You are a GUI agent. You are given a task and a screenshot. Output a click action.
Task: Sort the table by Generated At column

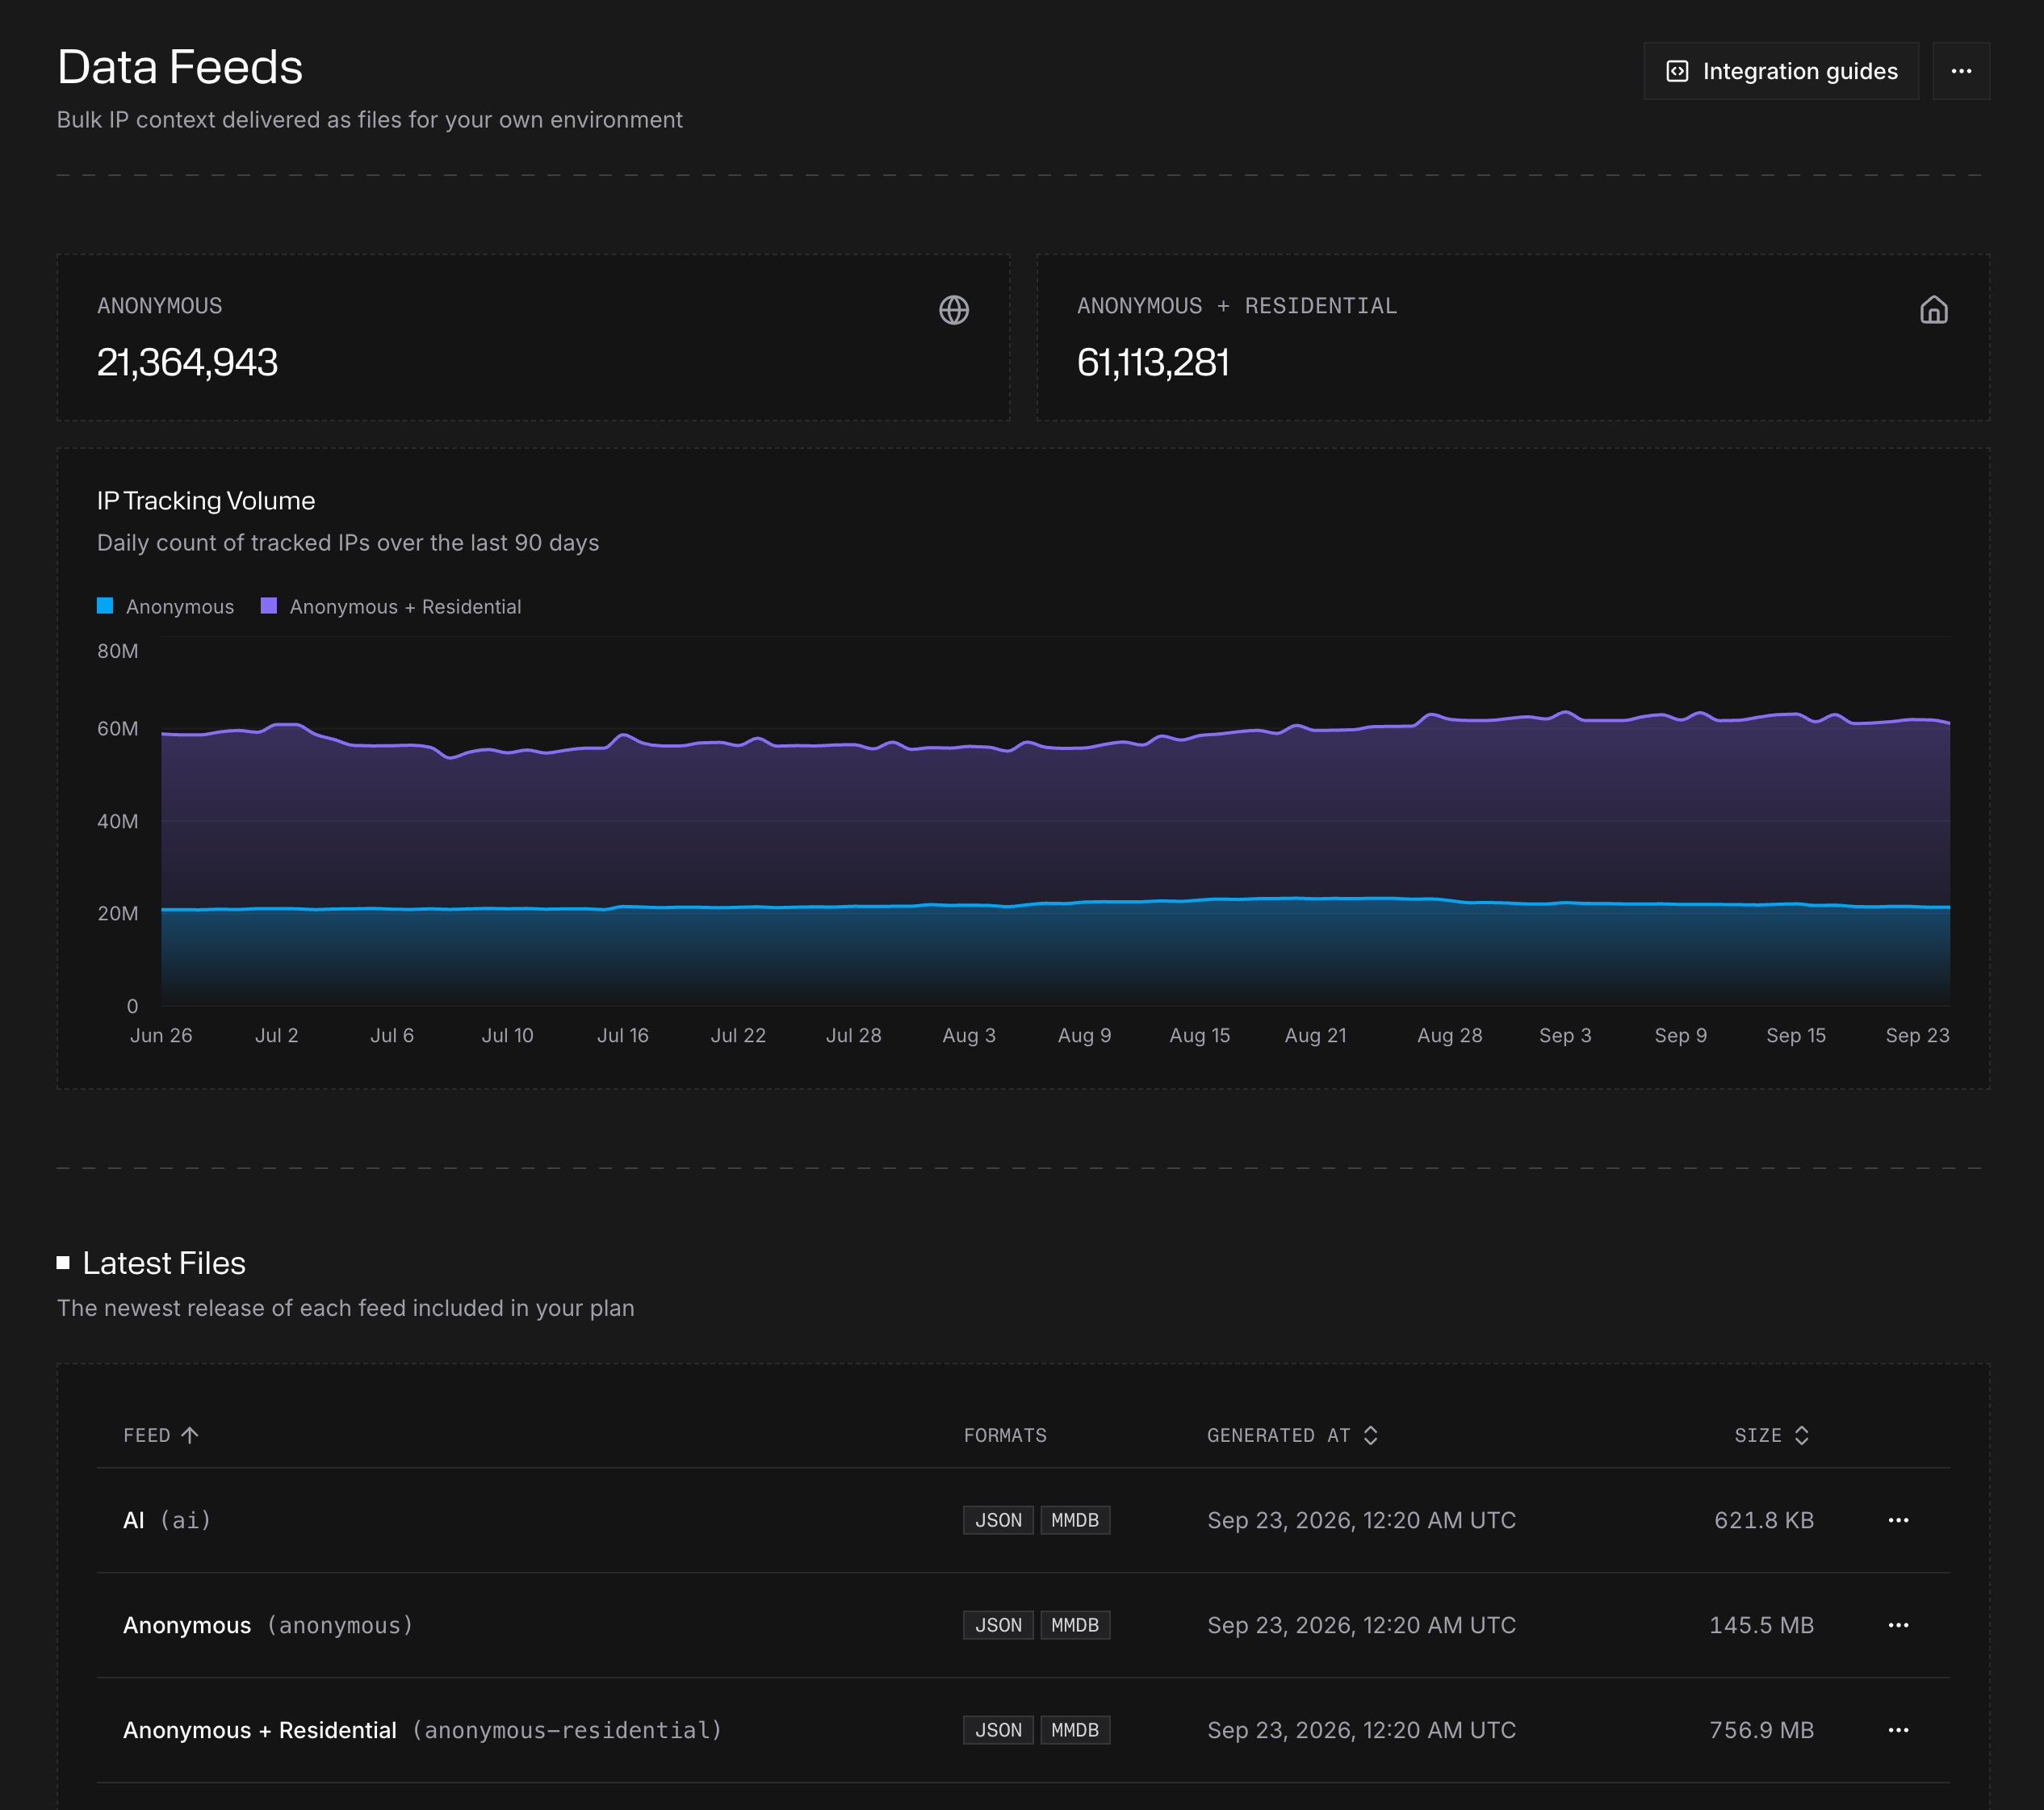pos(1292,1435)
